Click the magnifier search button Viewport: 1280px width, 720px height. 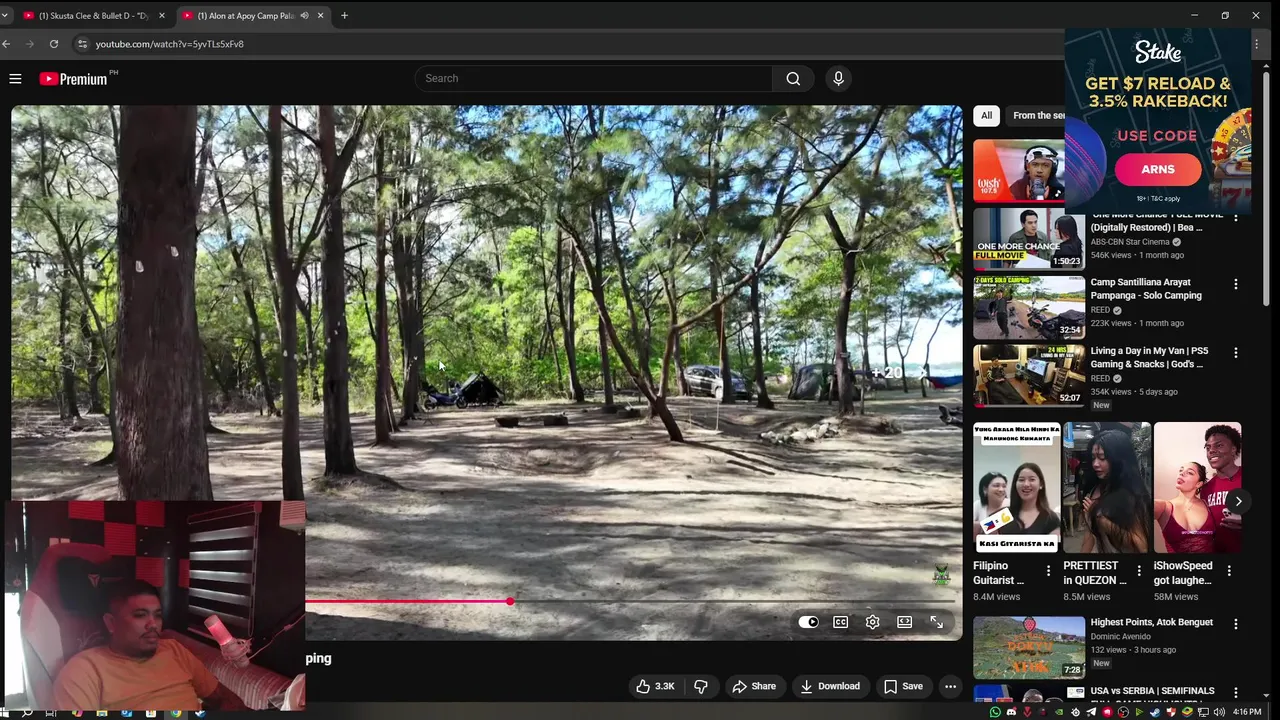coord(793,78)
